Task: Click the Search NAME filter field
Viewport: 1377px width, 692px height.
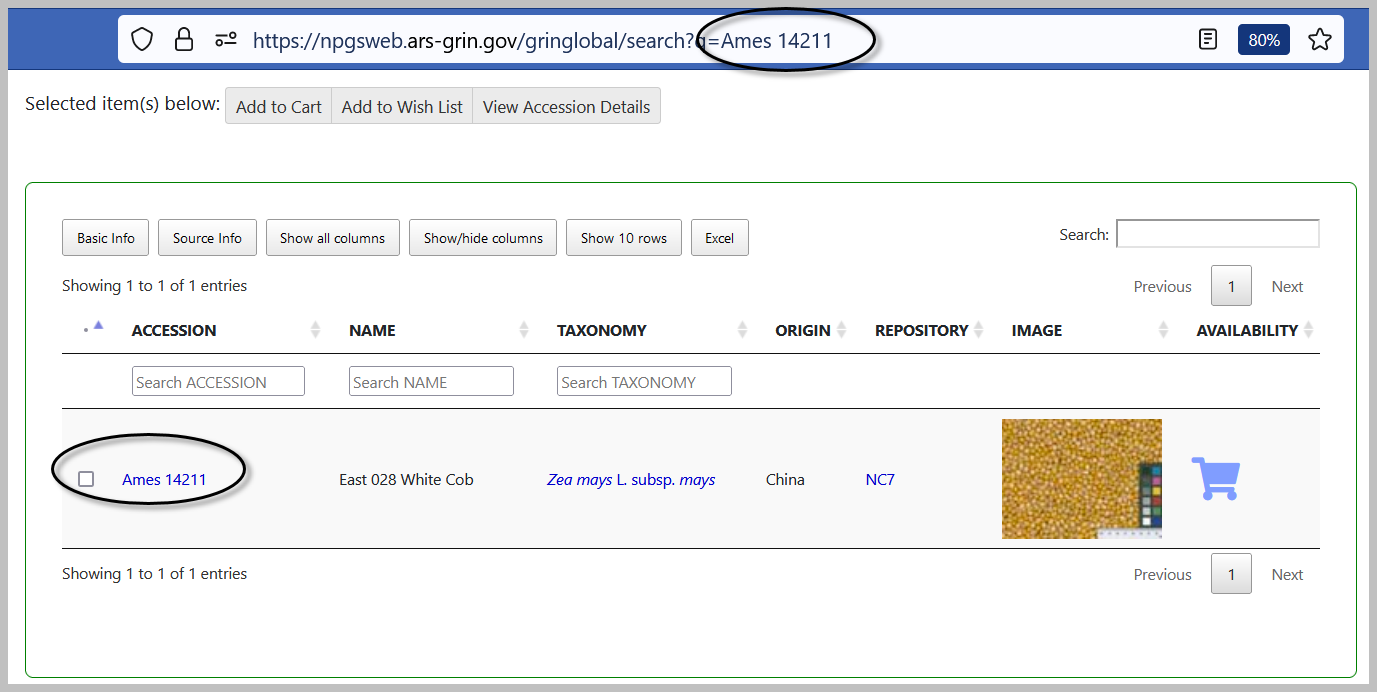Action: click(431, 381)
